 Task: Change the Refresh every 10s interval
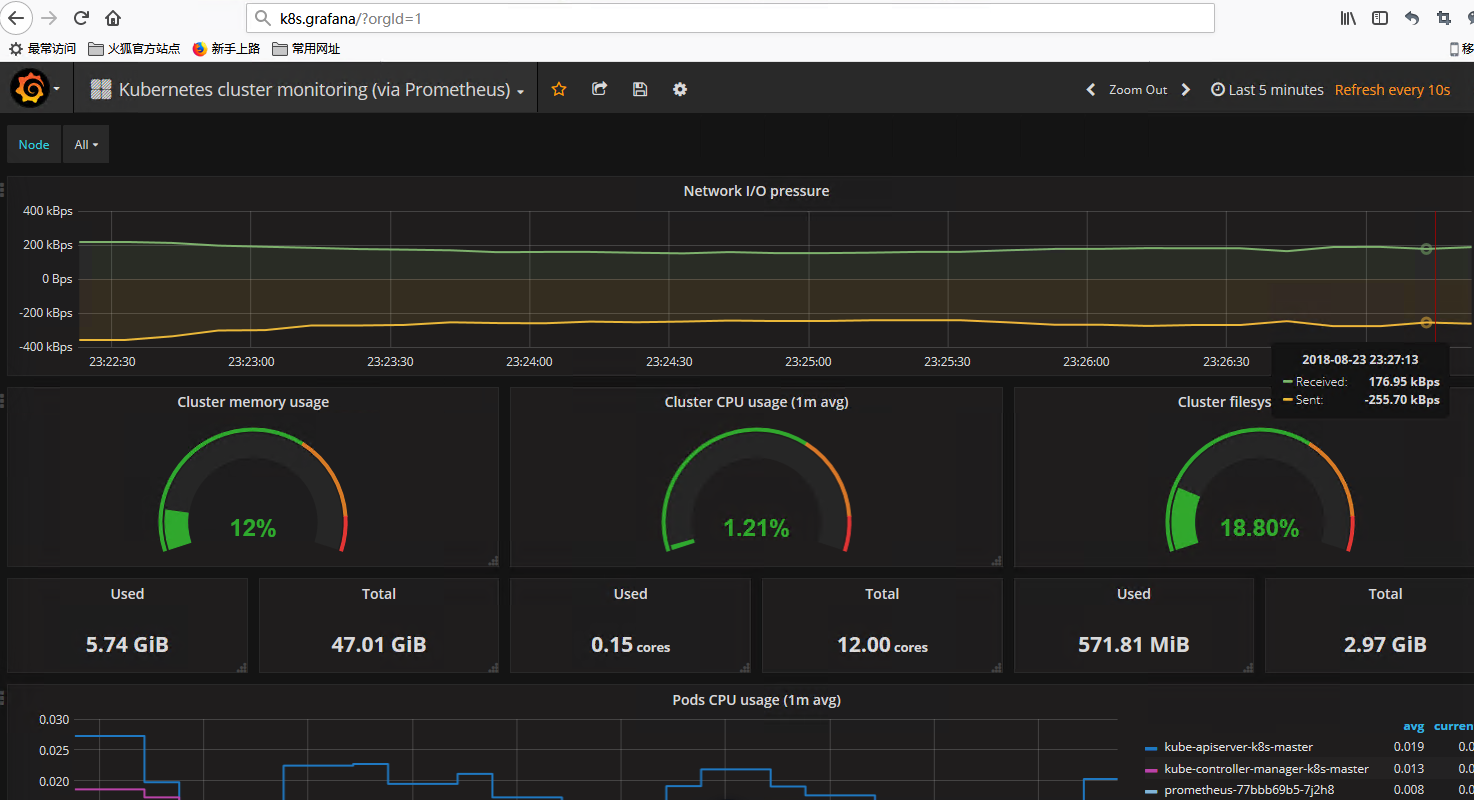pos(1392,90)
